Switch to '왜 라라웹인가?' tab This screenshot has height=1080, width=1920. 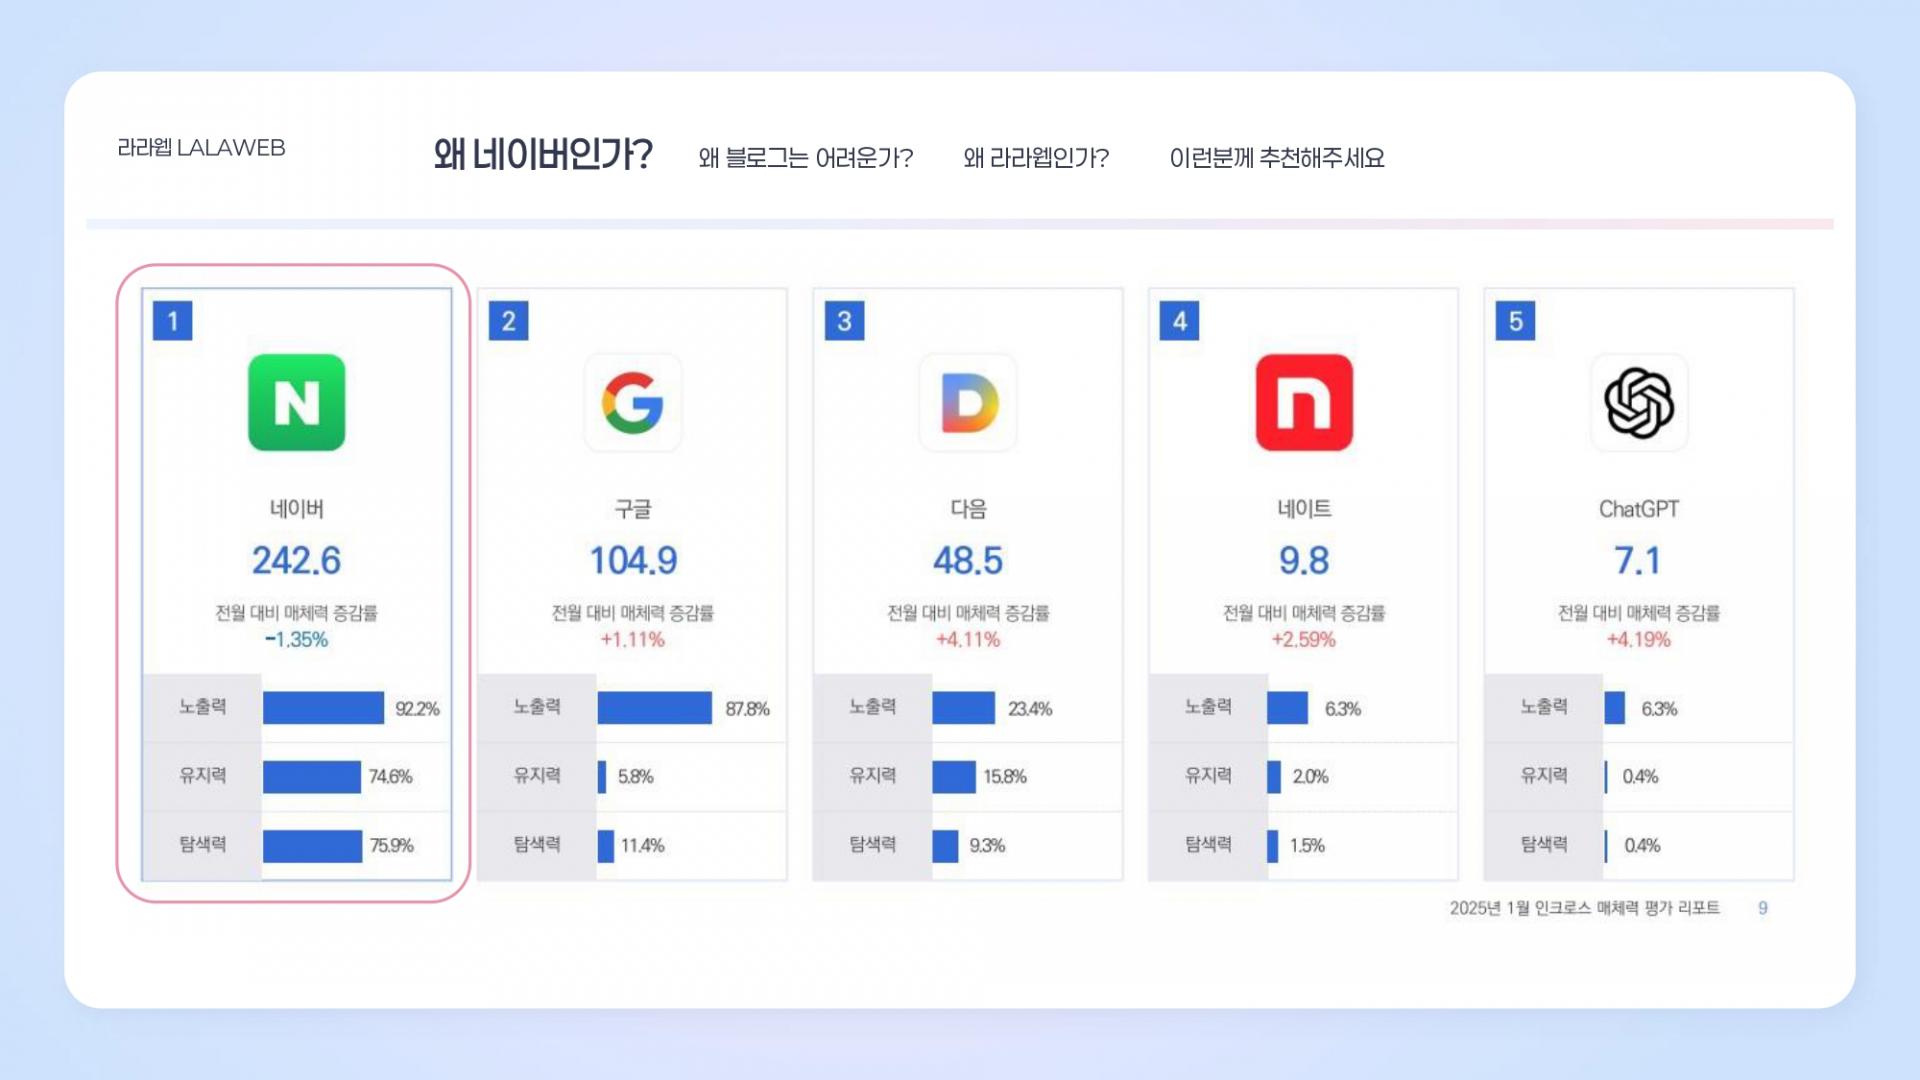click(x=1036, y=158)
